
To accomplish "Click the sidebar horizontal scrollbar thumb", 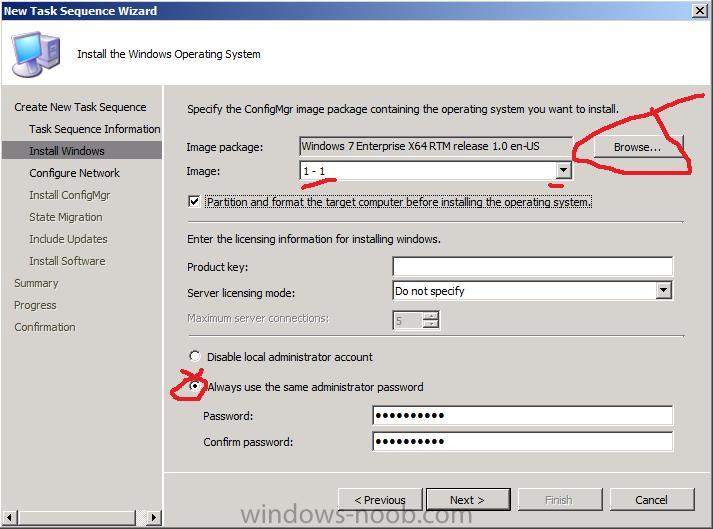I will (77, 517).
